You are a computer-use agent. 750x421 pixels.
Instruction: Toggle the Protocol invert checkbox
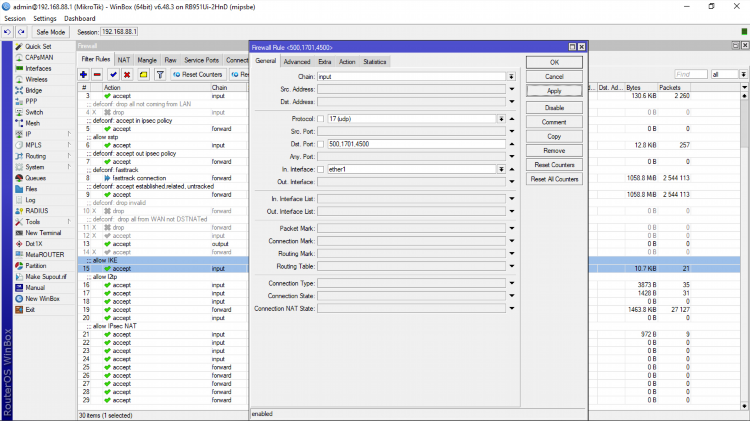coord(320,119)
